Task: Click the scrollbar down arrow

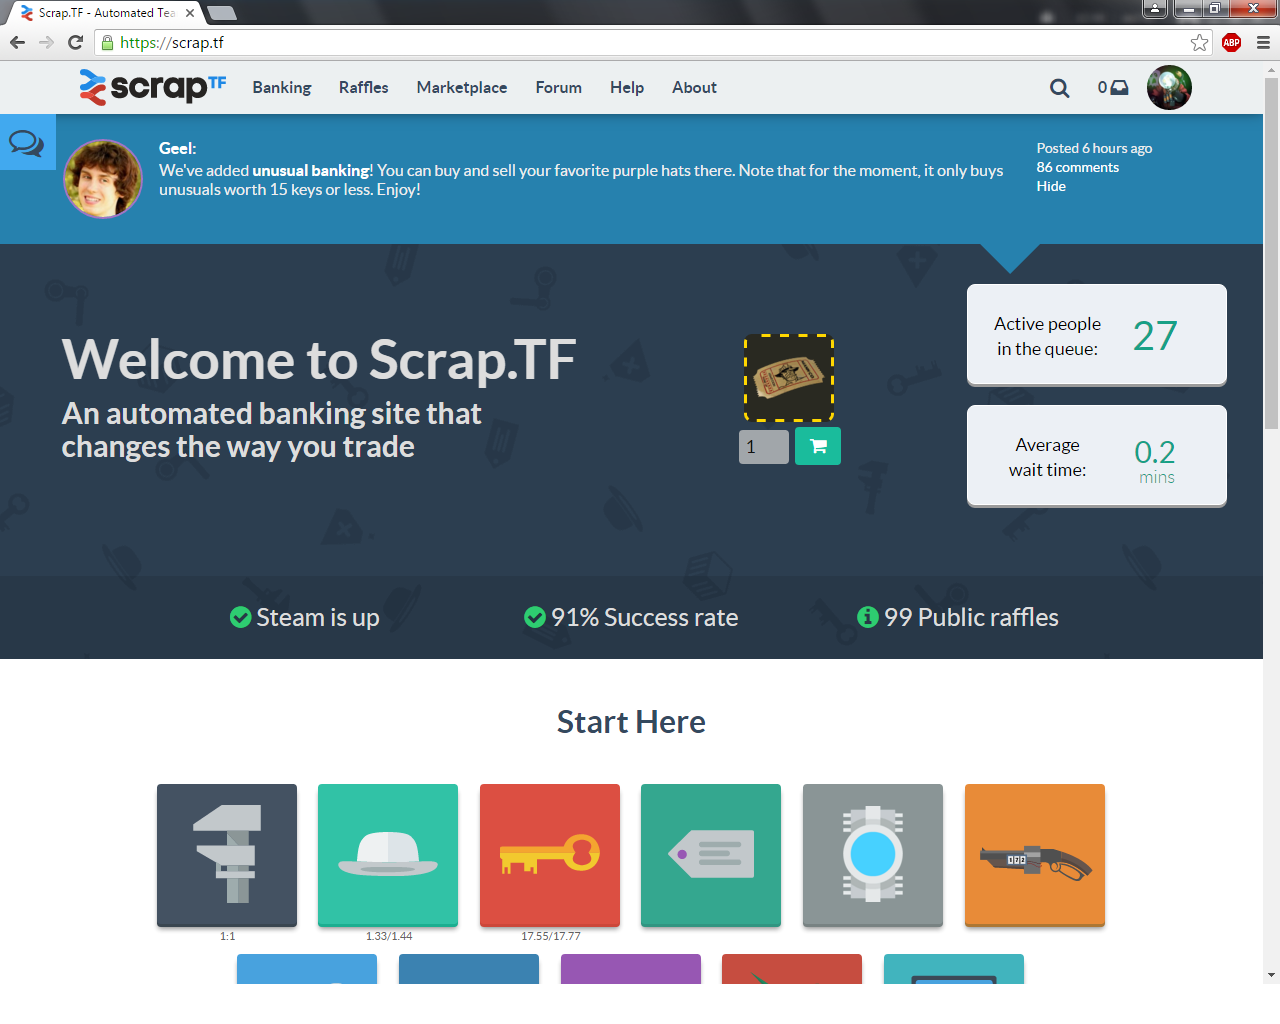Action: point(1271,975)
